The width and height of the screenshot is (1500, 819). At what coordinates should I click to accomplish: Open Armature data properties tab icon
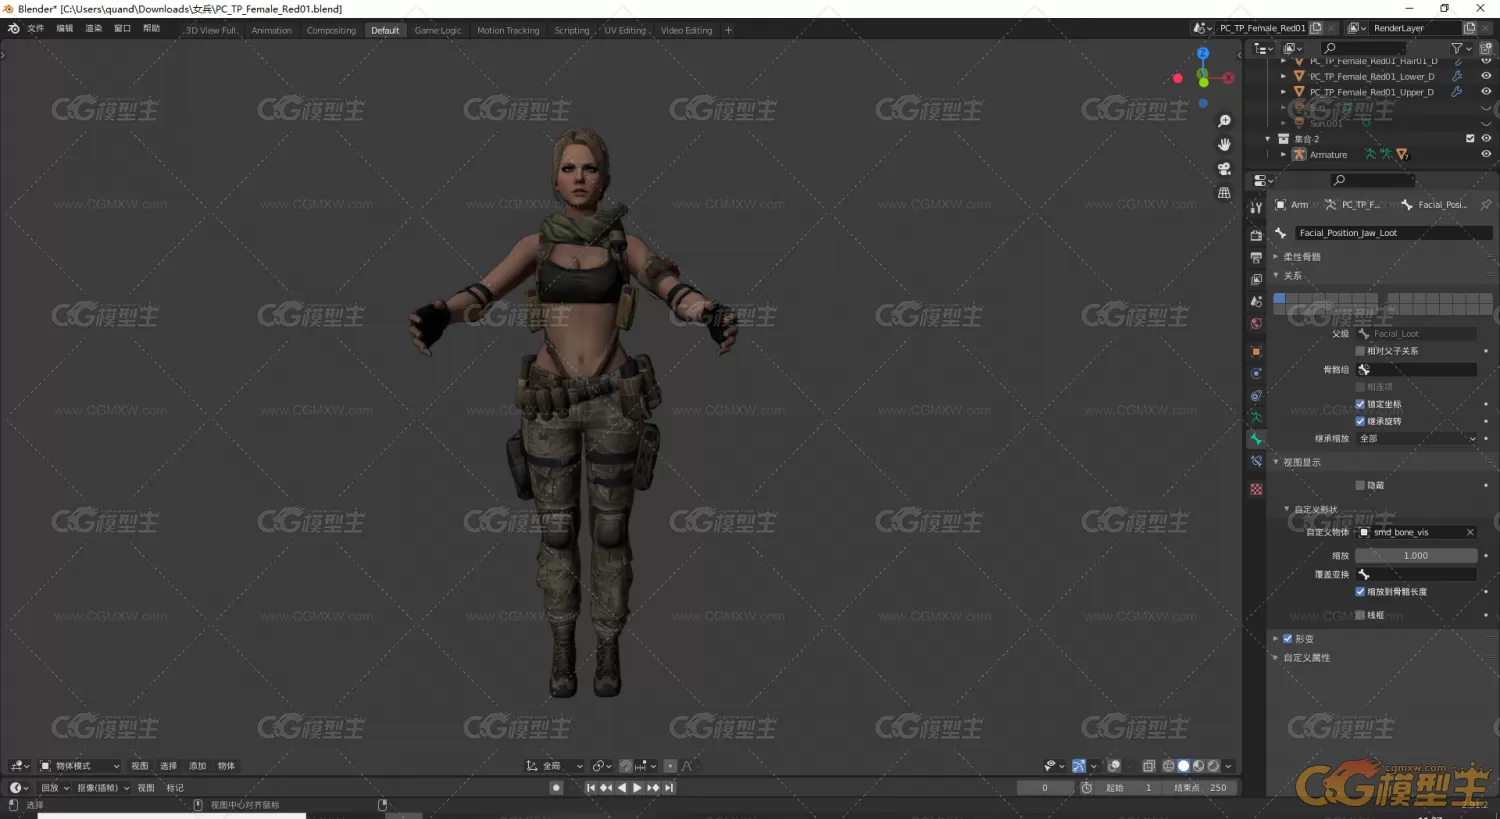point(1256,417)
